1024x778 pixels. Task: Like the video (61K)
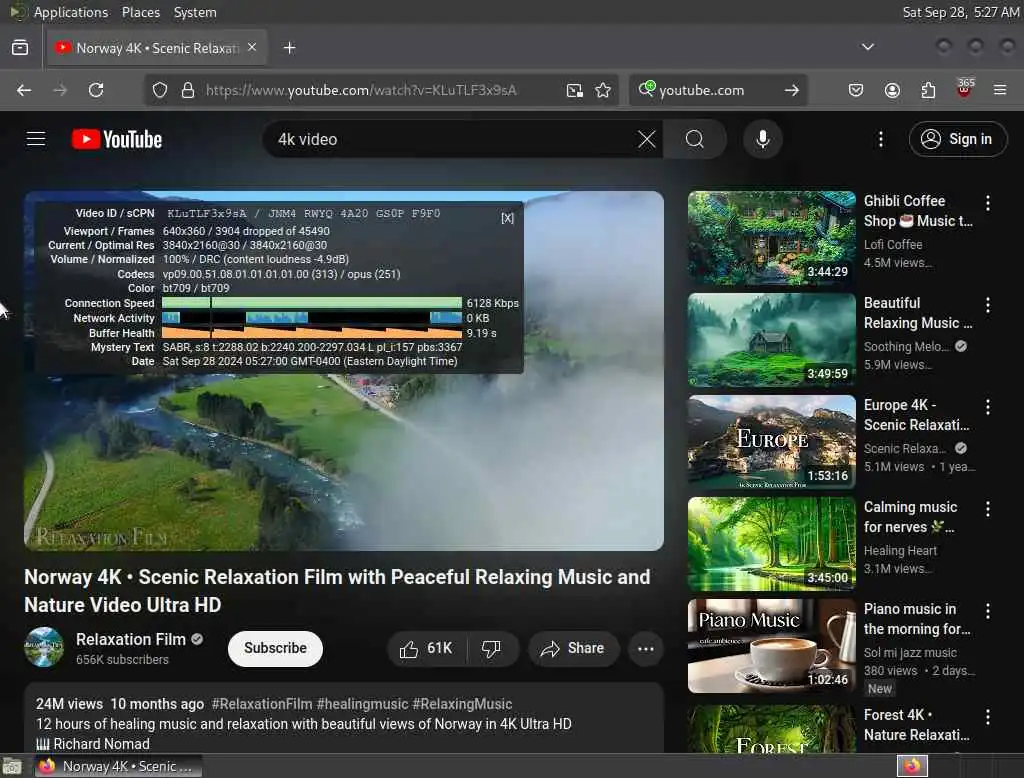(x=426, y=649)
